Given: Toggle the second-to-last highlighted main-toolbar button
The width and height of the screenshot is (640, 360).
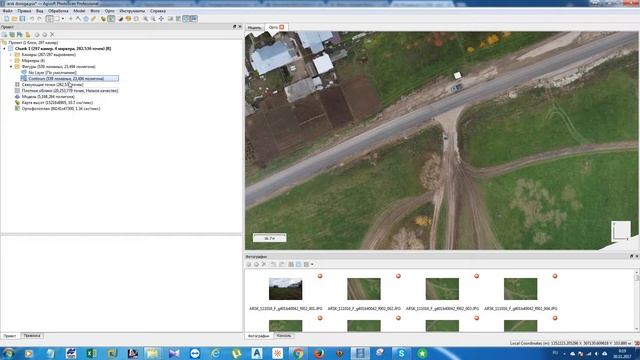Looking at the screenshot, I should [x=187, y=19].
